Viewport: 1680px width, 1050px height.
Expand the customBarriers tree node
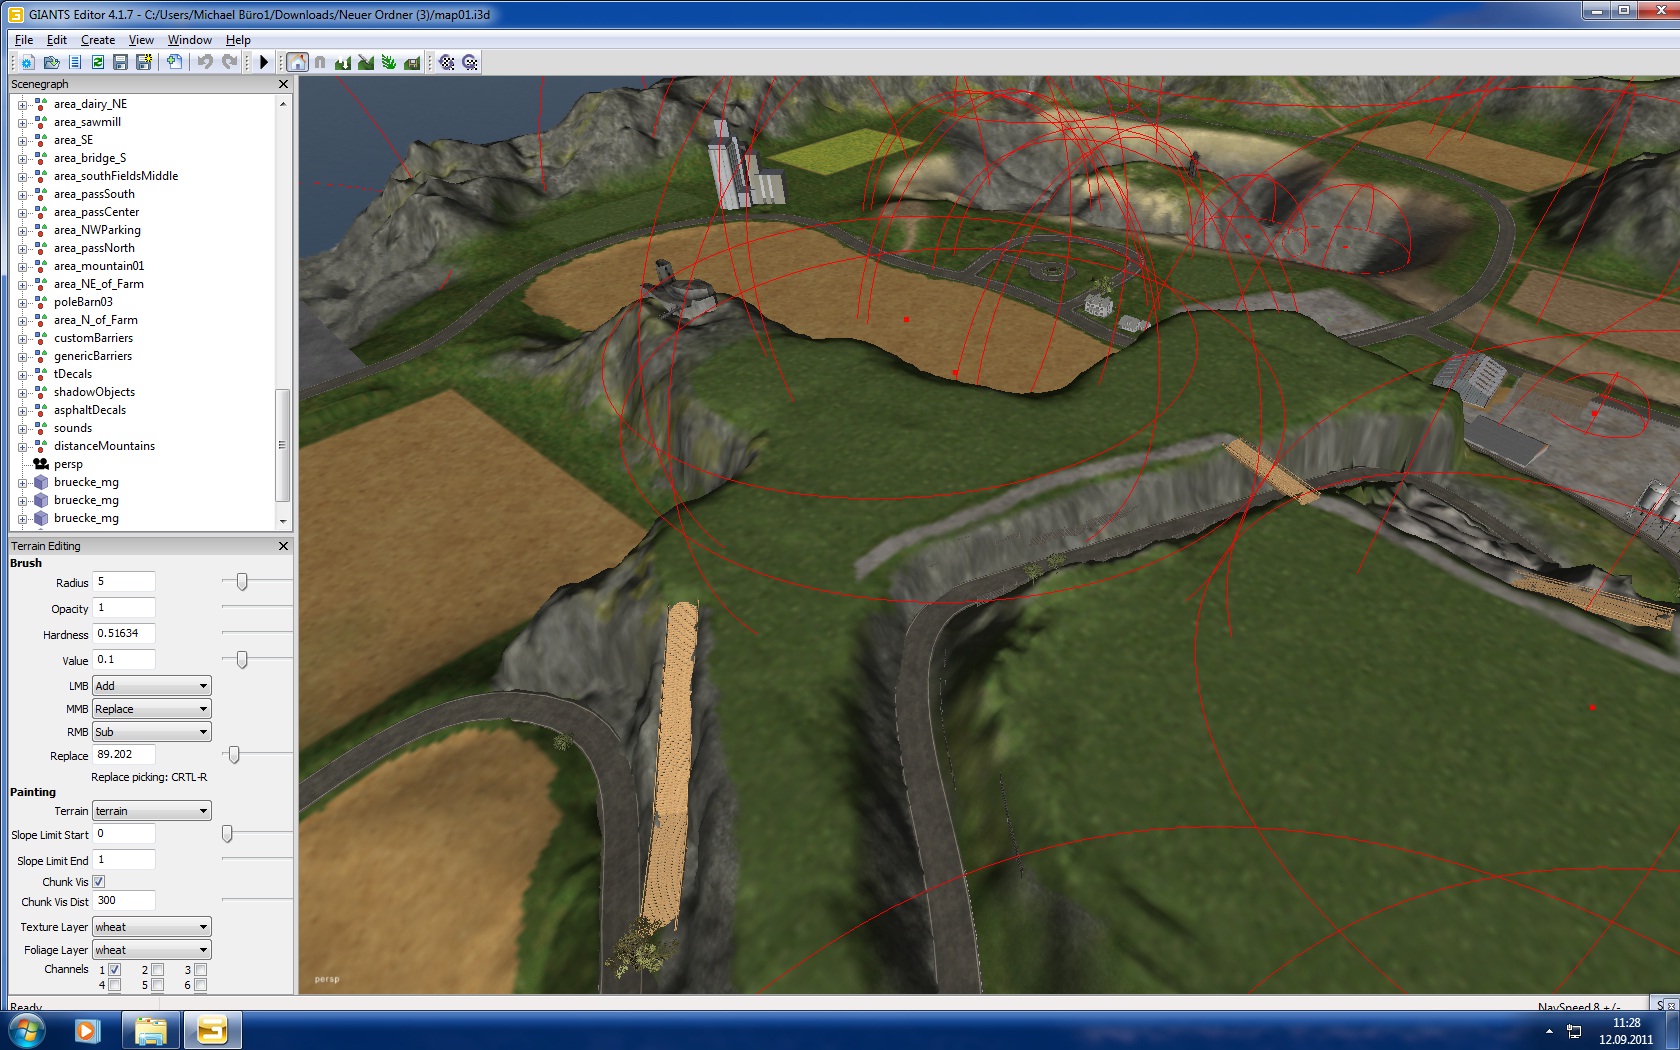point(22,338)
